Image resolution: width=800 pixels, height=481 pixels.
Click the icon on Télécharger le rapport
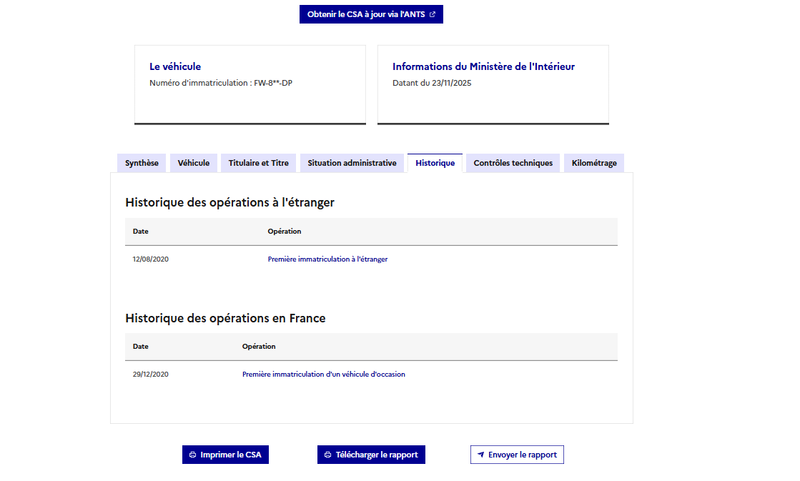coord(327,455)
